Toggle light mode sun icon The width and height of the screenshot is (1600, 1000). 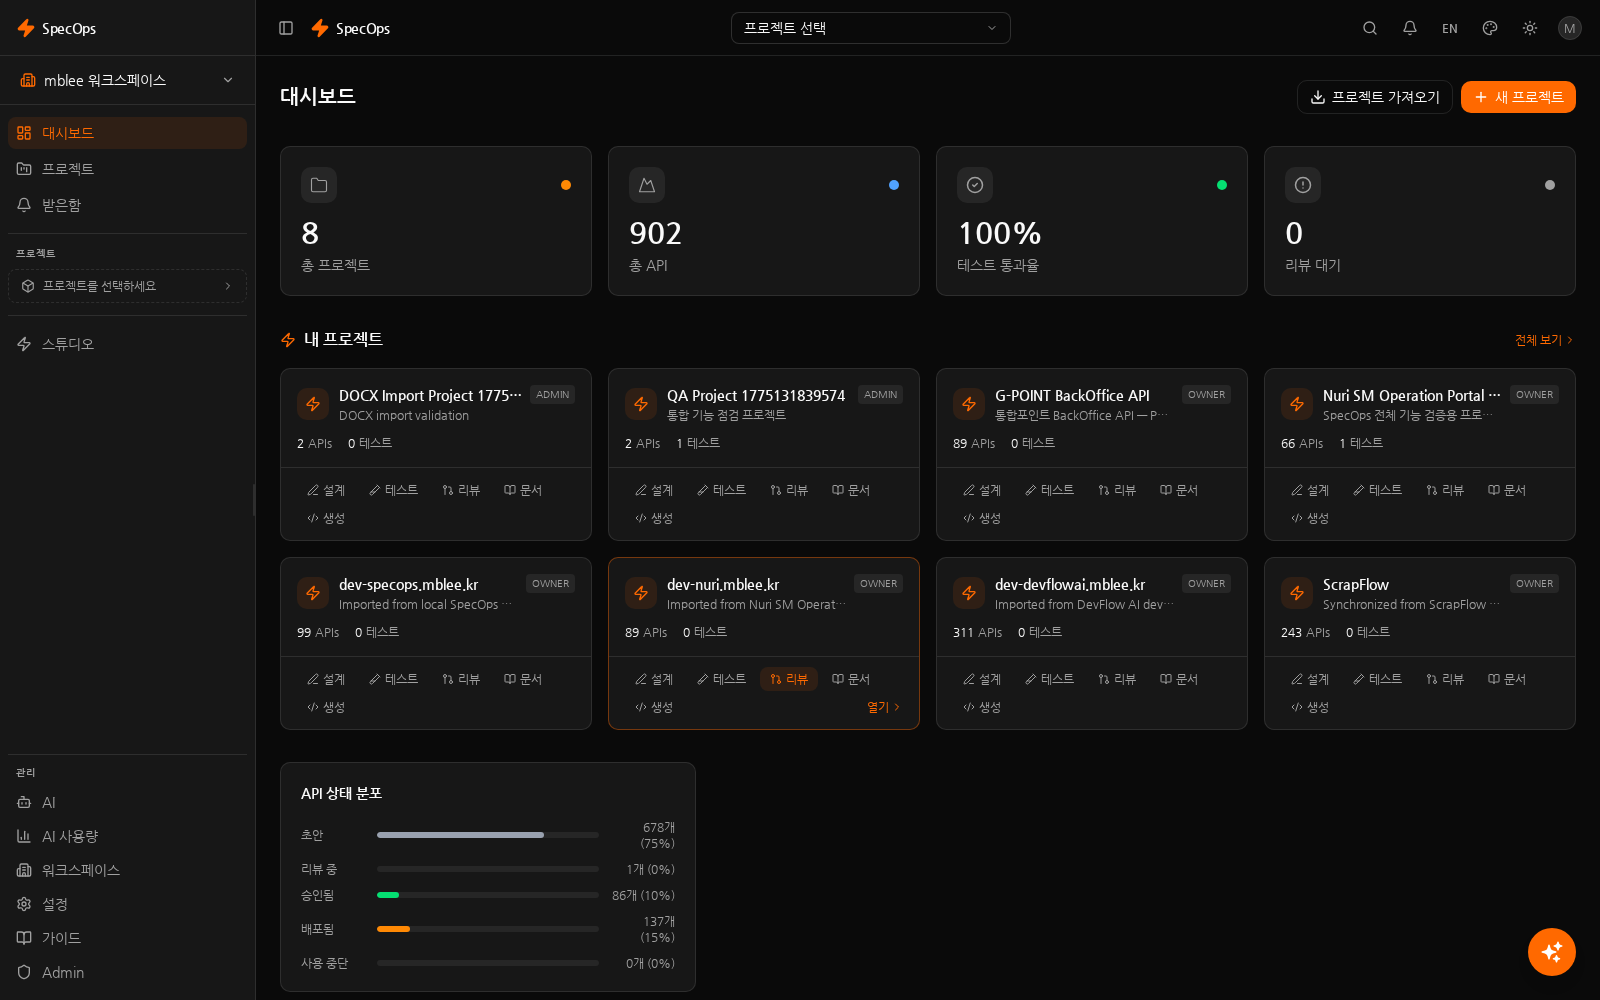(1530, 28)
